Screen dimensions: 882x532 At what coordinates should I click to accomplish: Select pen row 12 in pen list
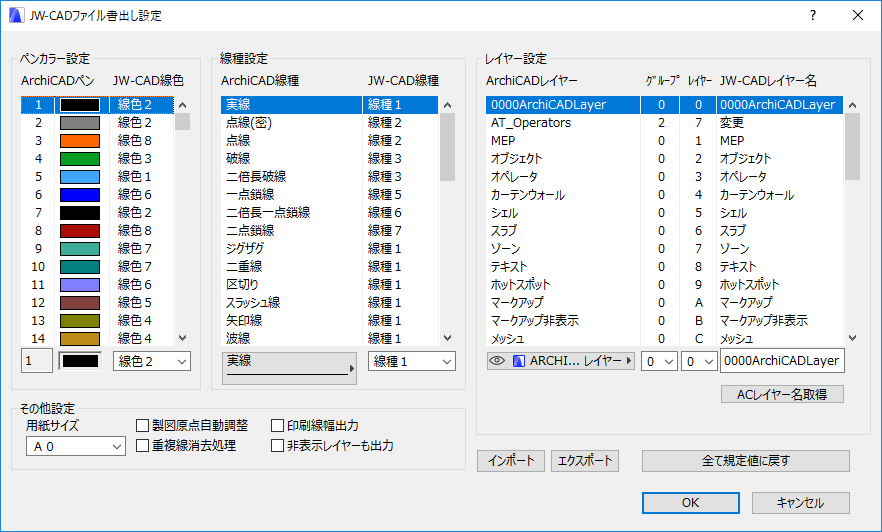97,303
